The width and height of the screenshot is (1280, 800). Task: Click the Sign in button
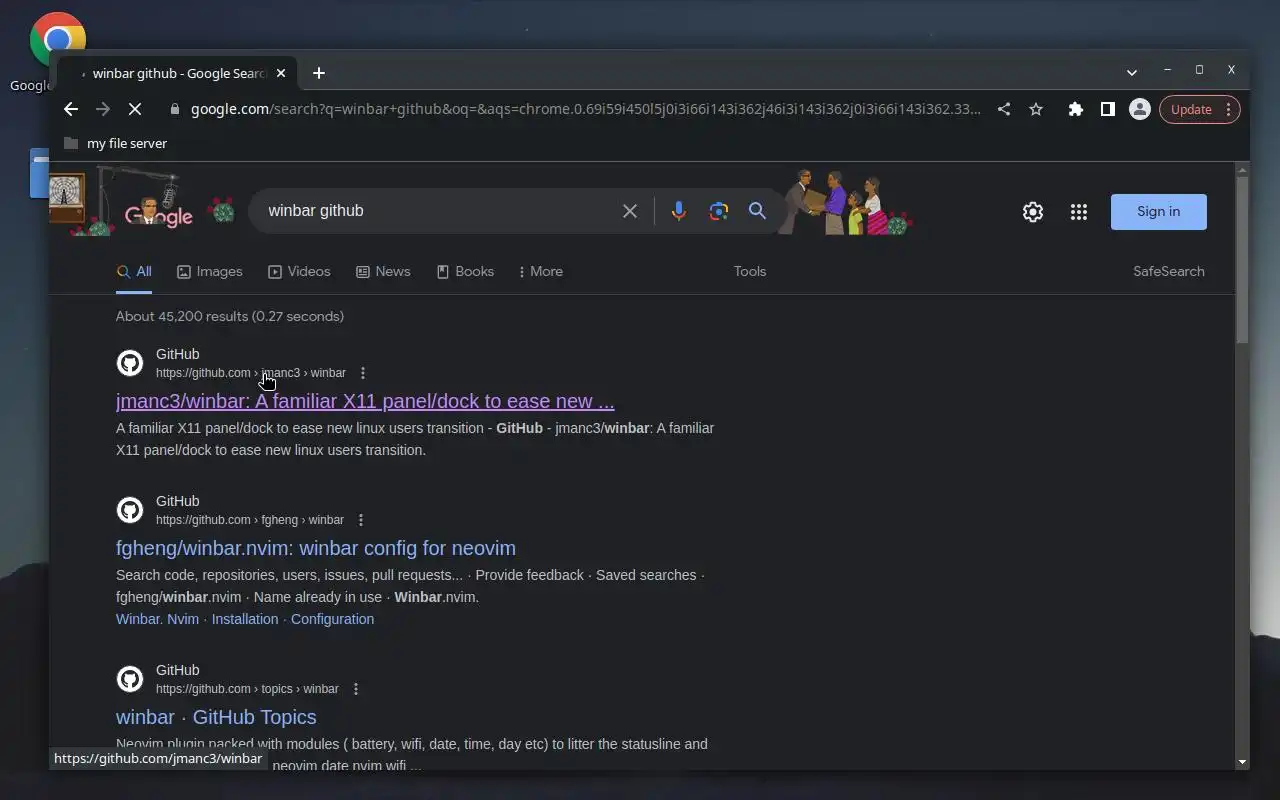(1158, 212)
